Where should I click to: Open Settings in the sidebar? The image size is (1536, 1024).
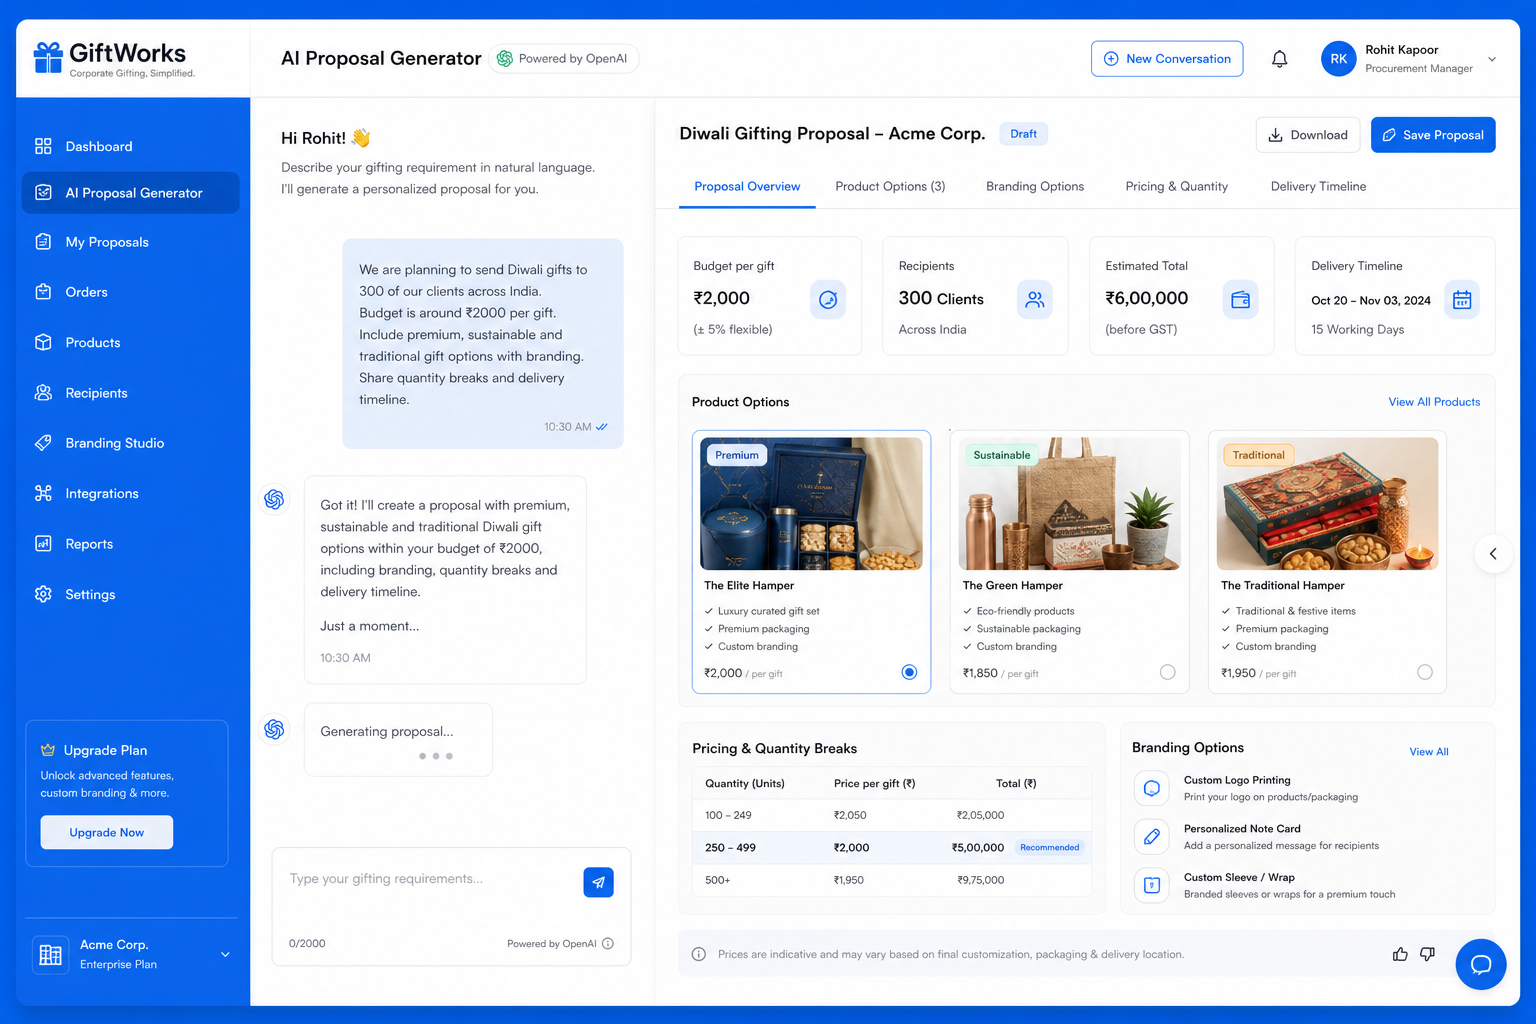(130, 594)
